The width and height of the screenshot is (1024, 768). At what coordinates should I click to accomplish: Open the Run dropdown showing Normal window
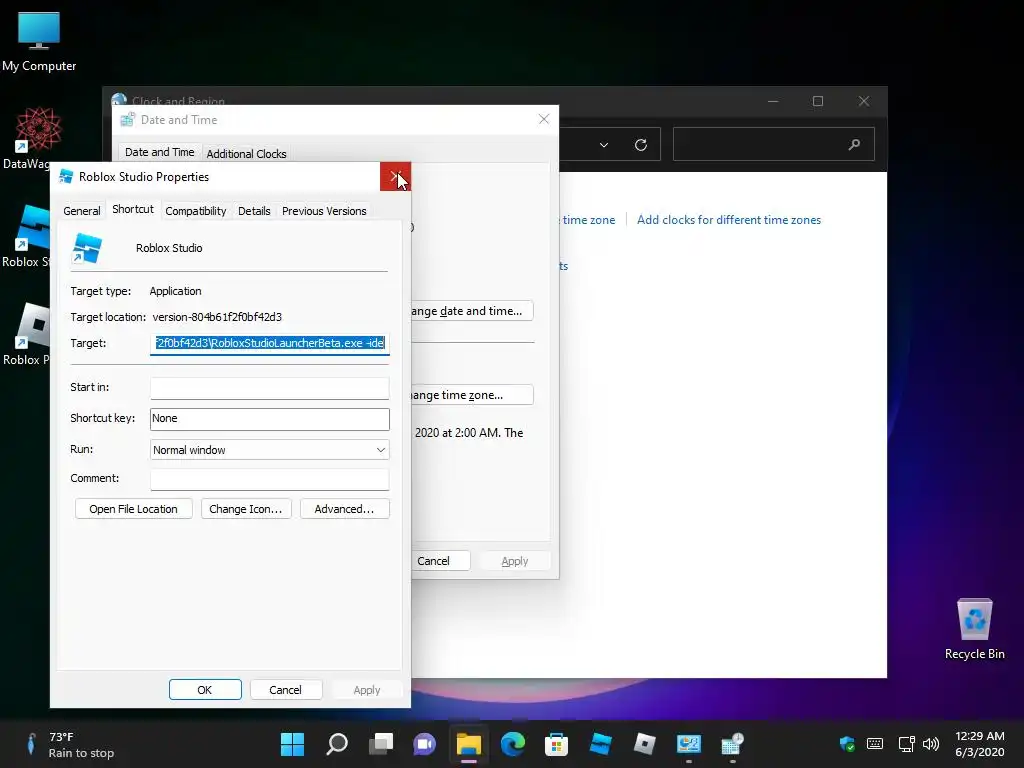click(270, 450)
